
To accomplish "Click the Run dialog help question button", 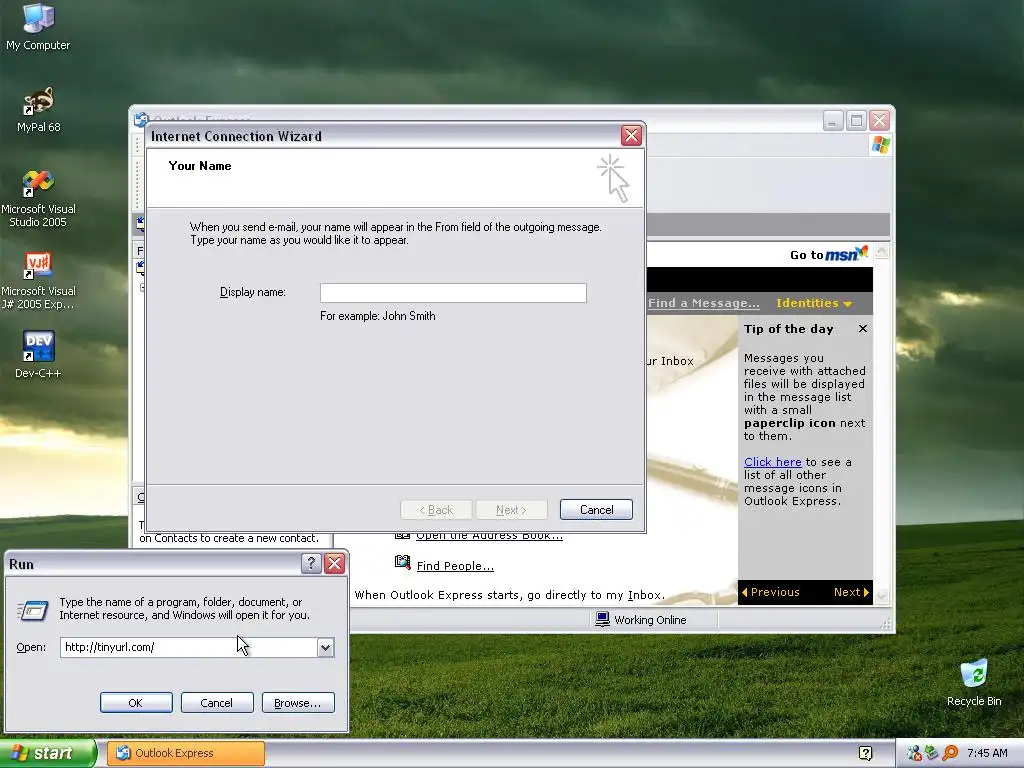I will tap(311, 564).
